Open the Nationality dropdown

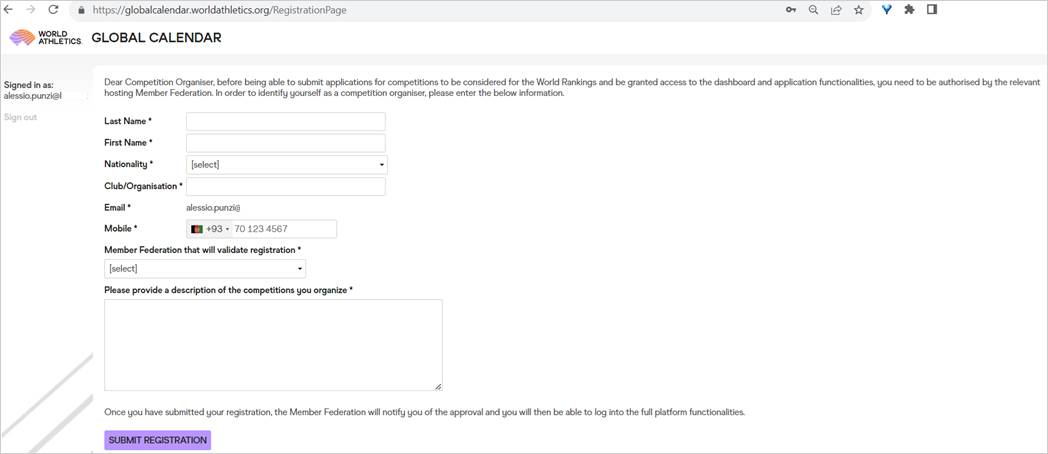pyautogui.click(x=286, y=165)
